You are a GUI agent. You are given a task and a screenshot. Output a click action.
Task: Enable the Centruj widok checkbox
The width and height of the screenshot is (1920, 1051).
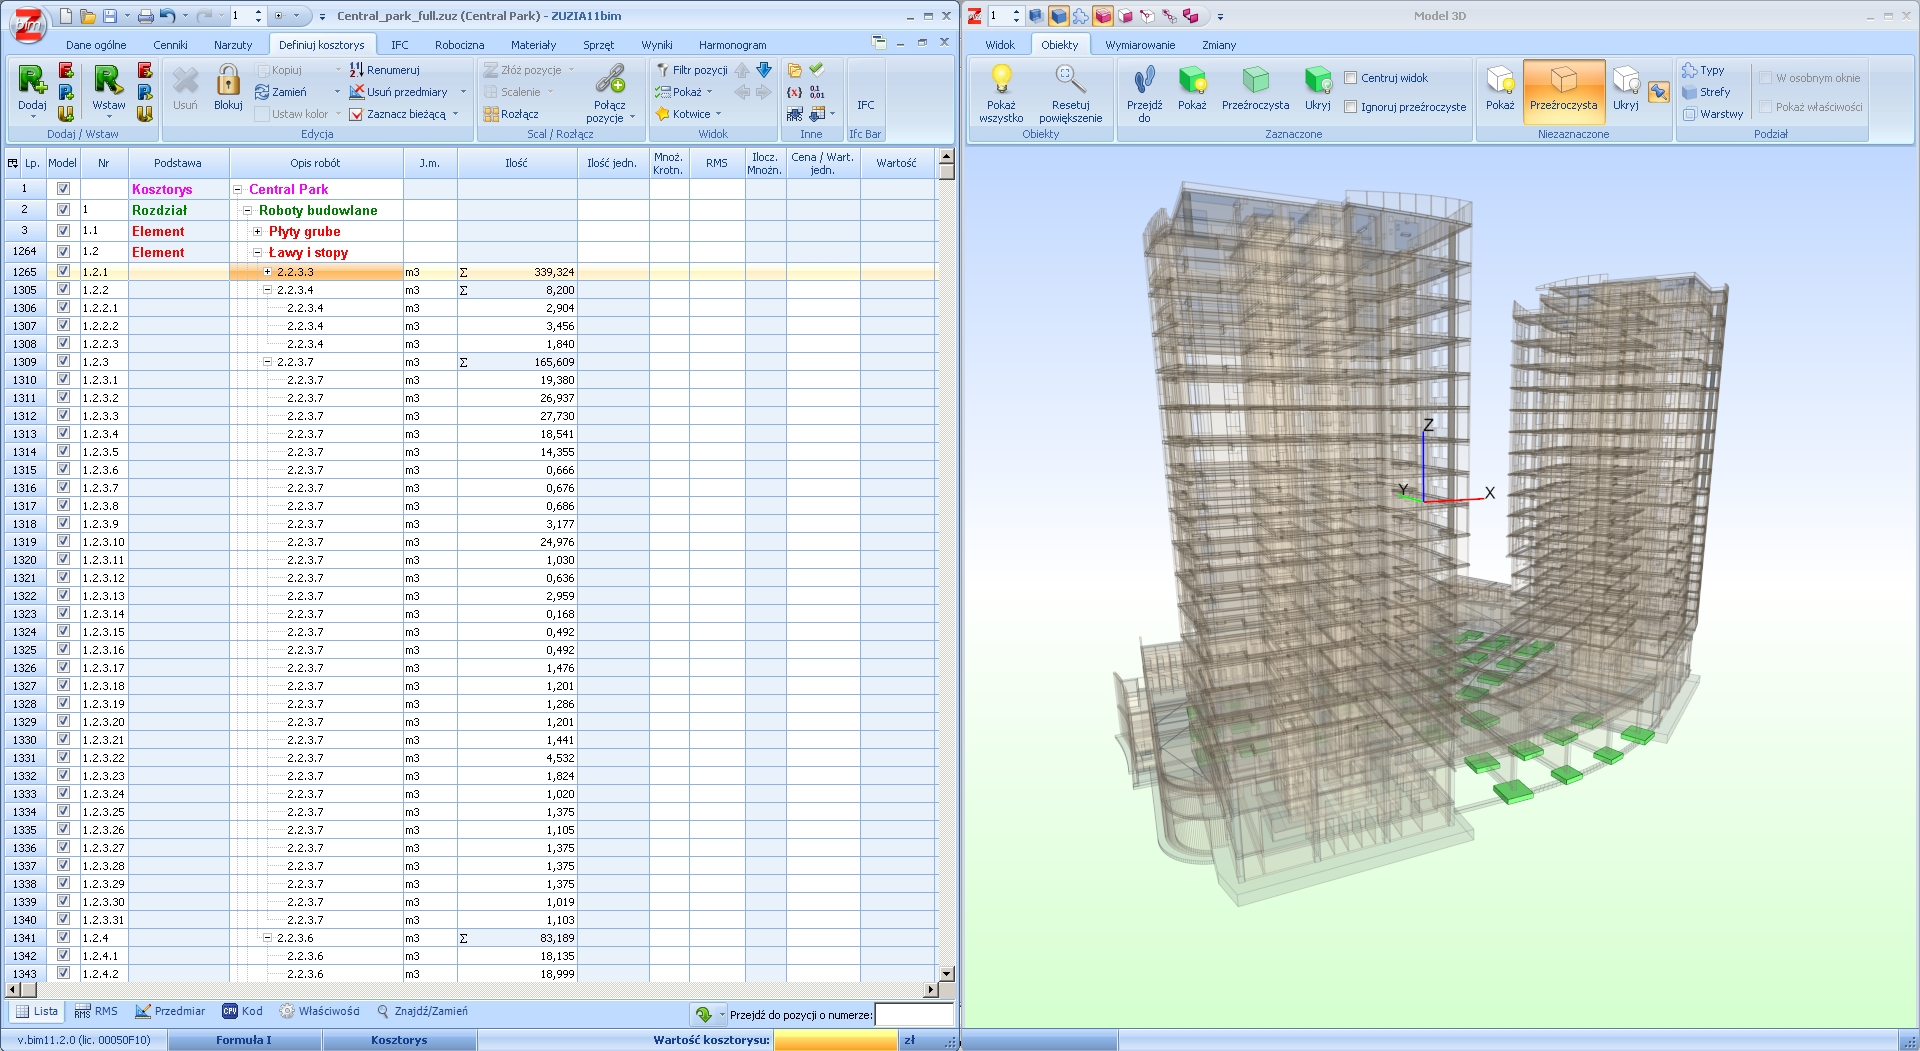pos(1351,78)
